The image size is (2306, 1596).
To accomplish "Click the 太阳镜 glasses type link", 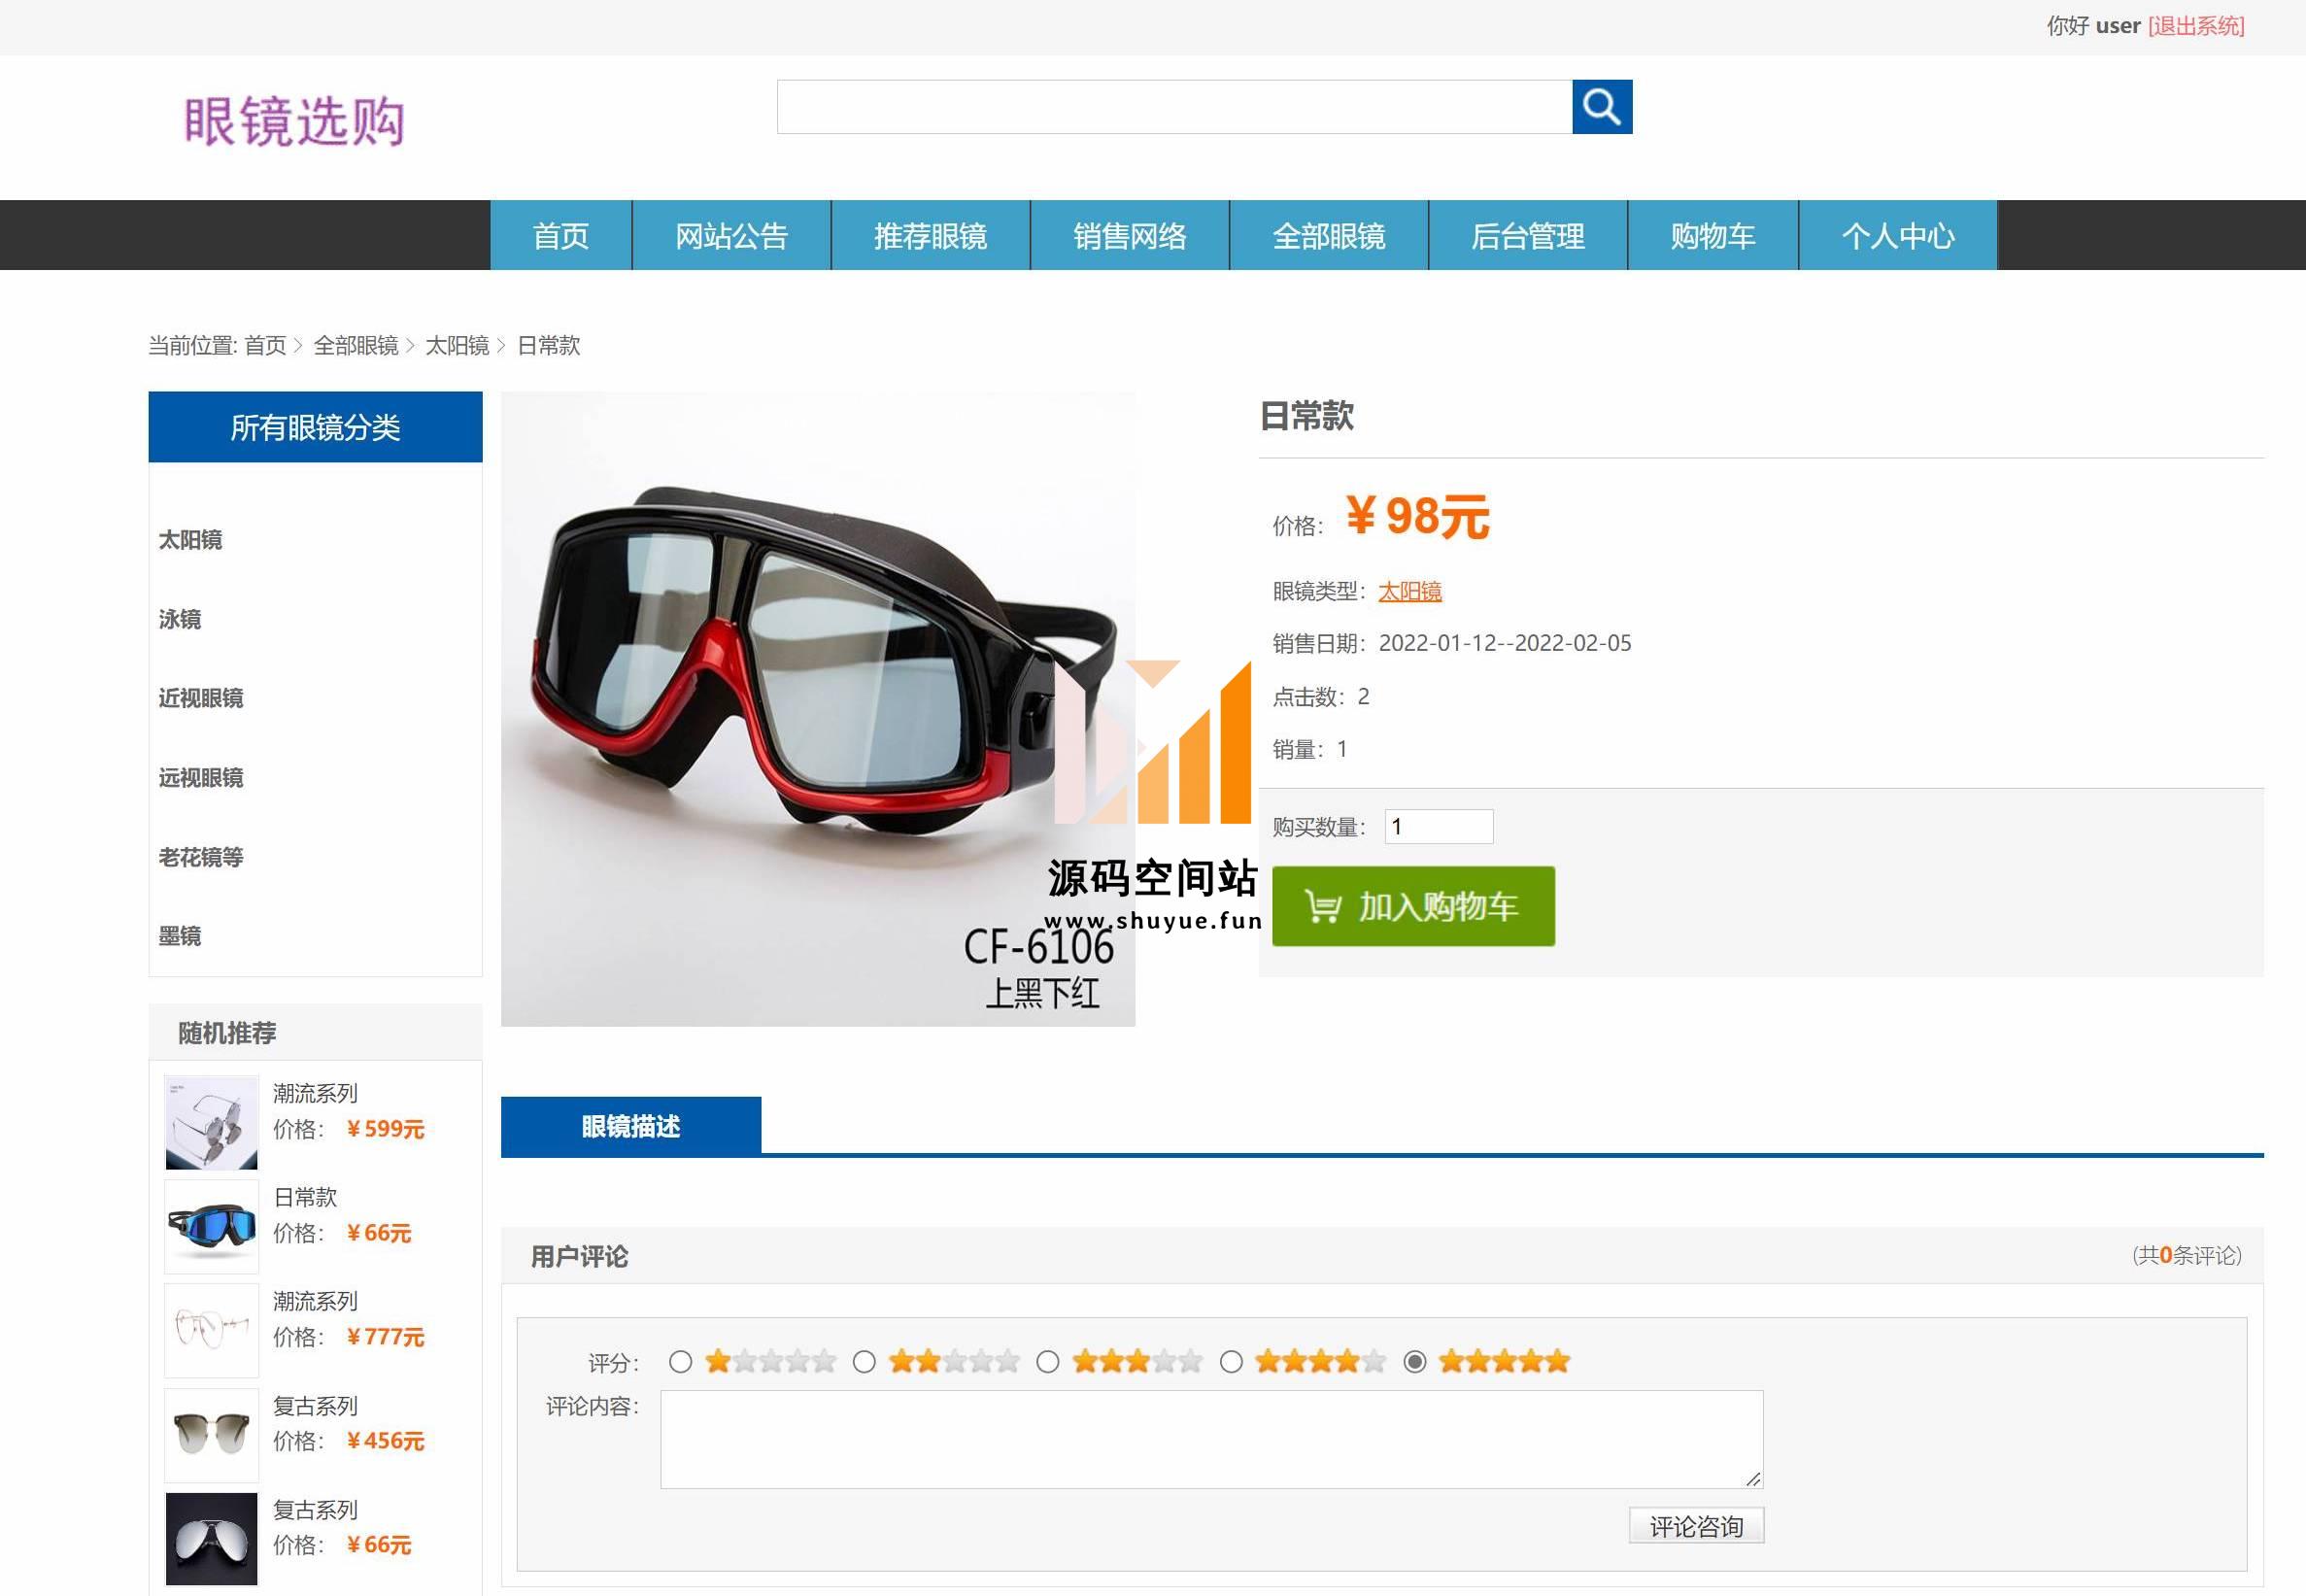I will 1410,591.
